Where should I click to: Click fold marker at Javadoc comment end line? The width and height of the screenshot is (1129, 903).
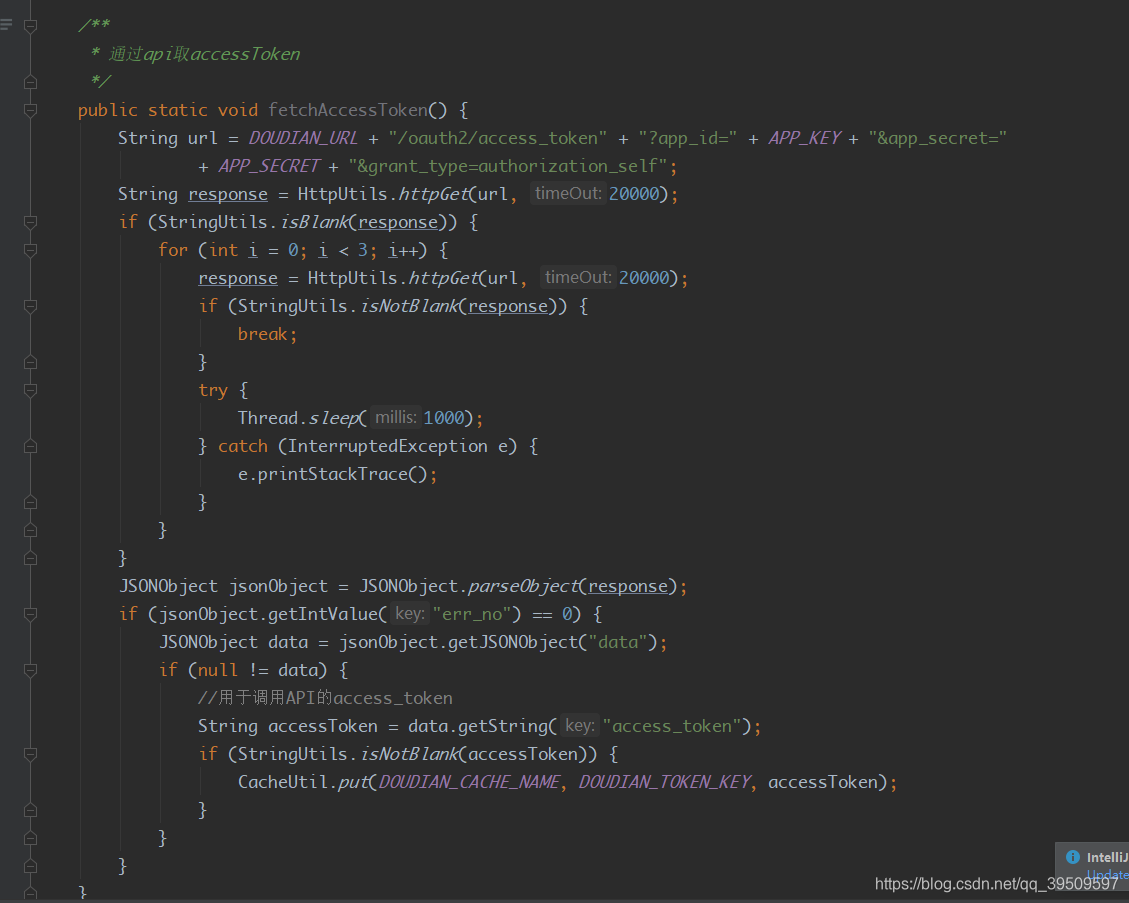(x=30, y=82)
